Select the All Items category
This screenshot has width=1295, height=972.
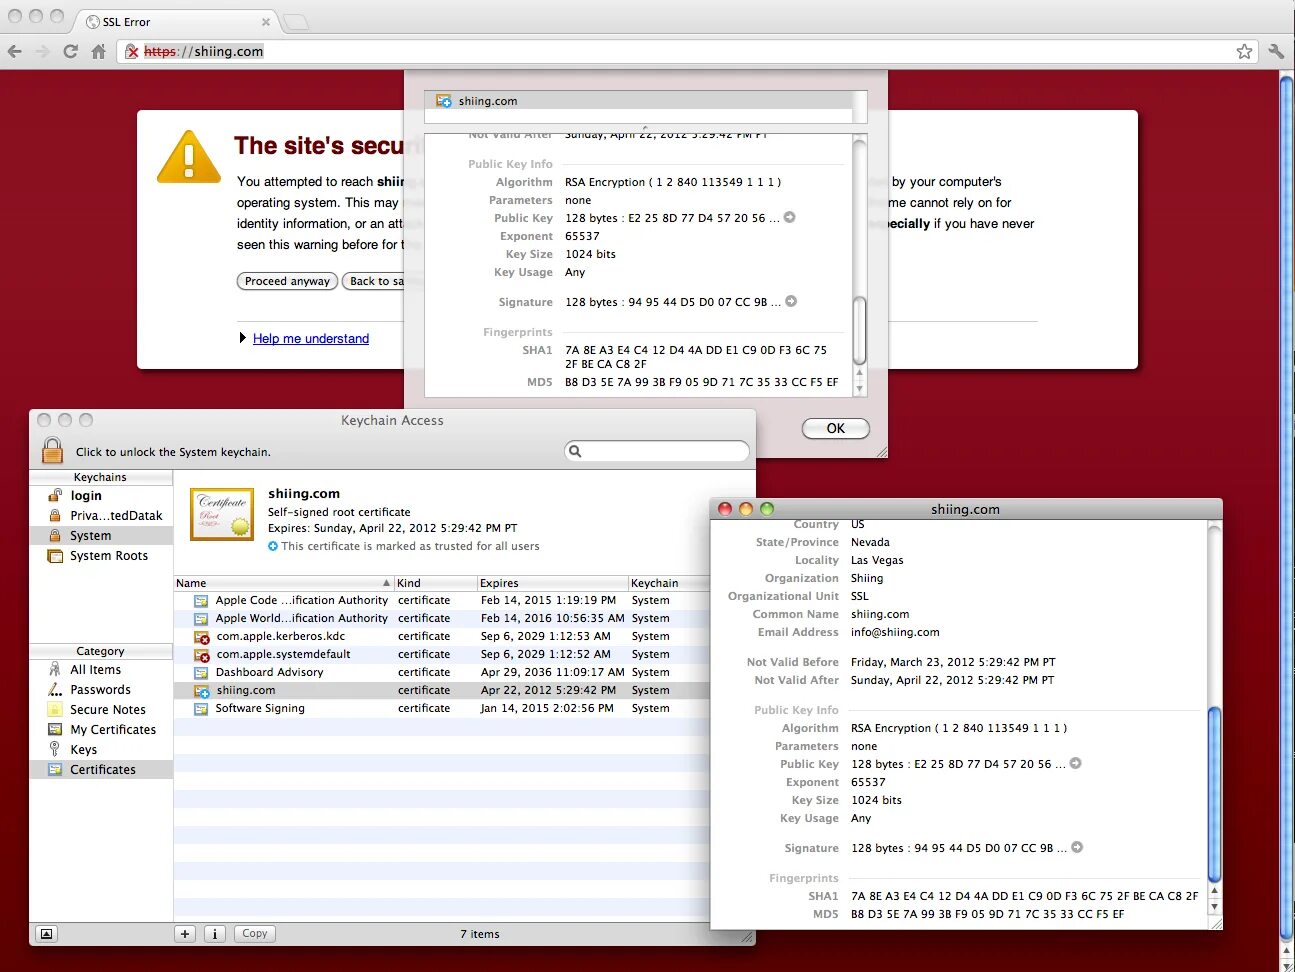click(x=101, y=670)
